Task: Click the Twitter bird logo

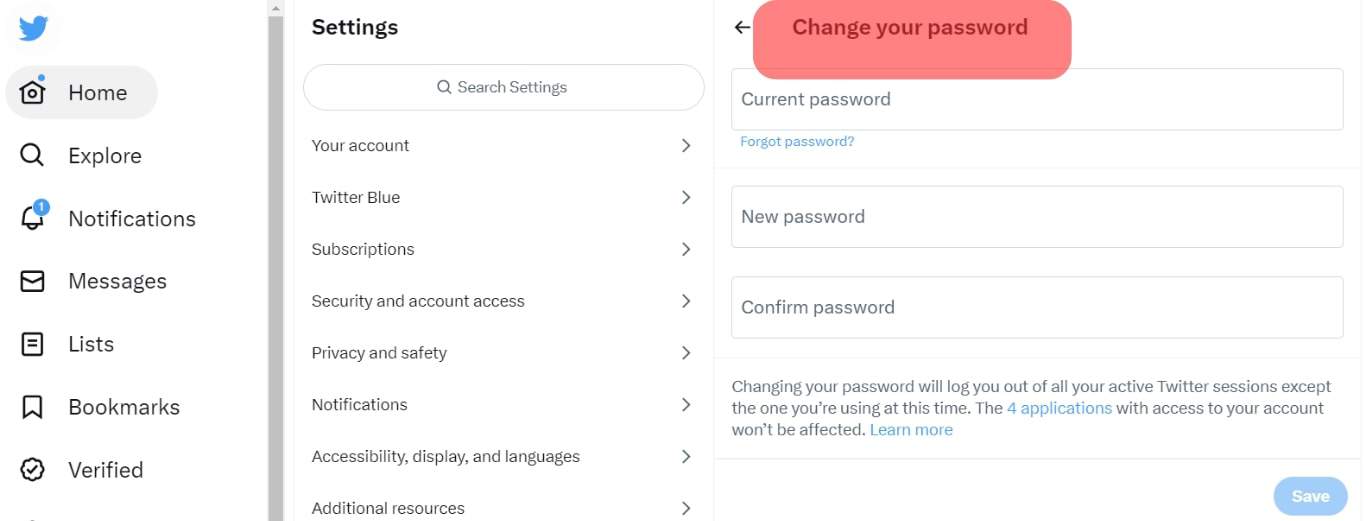Action: (x=33, y=28)
